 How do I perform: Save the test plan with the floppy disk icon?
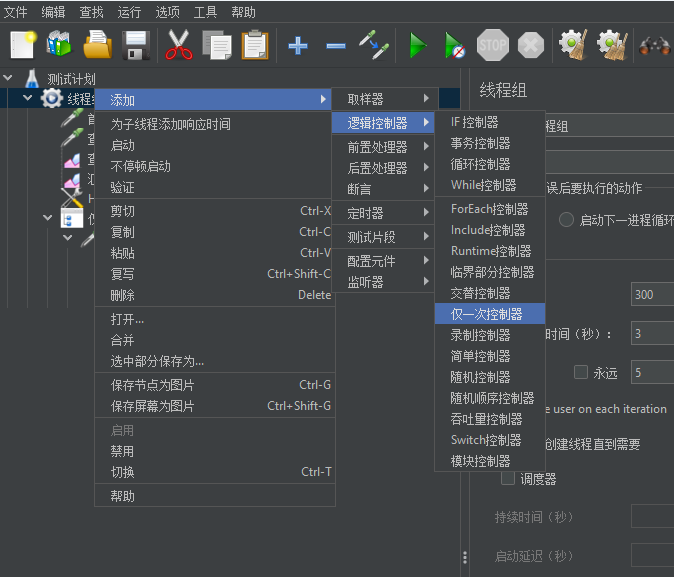(x=135, y=44)
